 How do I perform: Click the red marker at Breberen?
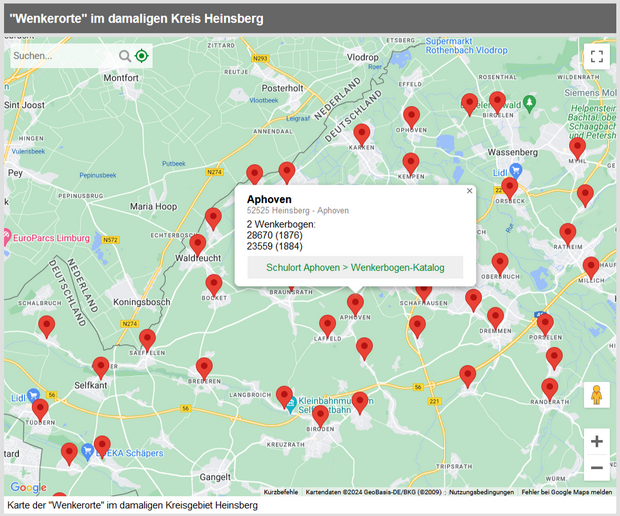(204, 369)
